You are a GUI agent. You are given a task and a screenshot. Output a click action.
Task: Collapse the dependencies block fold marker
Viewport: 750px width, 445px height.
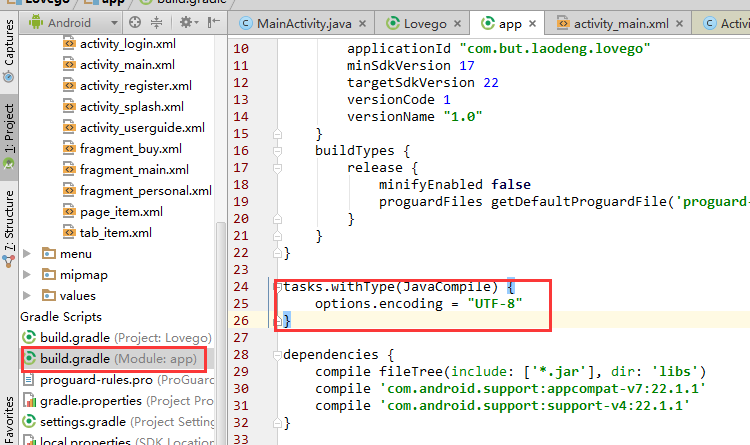[x=277, y=355]
